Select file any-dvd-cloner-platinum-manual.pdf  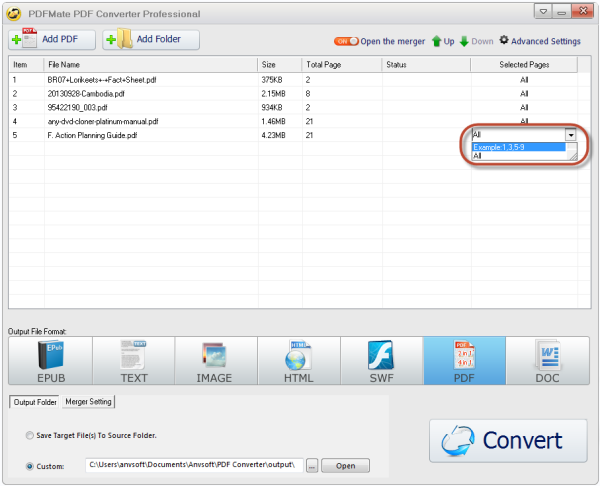tap(103, 121)
